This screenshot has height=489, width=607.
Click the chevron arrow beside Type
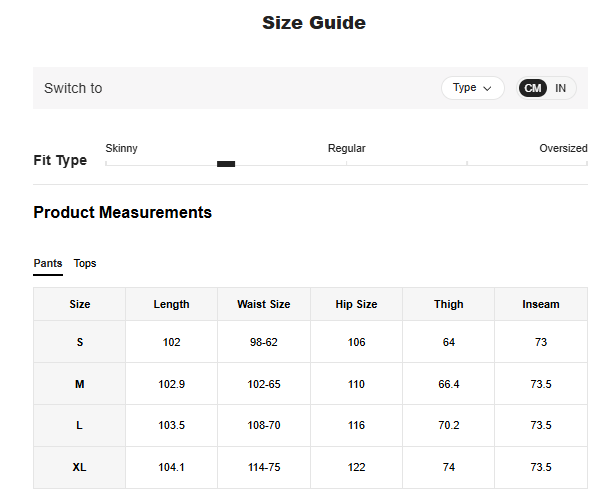click(x=487, y=88)
